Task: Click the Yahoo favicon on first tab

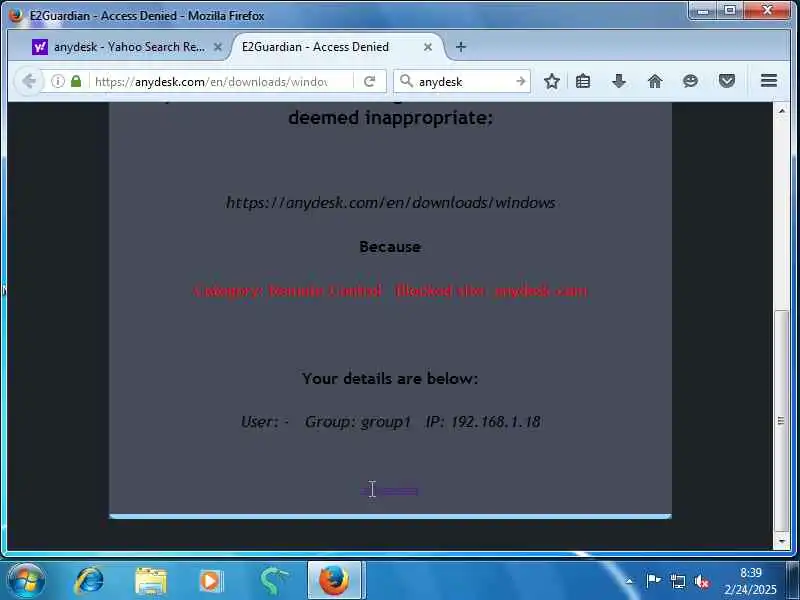Action: pyautogui.click(x=39, y=47)
